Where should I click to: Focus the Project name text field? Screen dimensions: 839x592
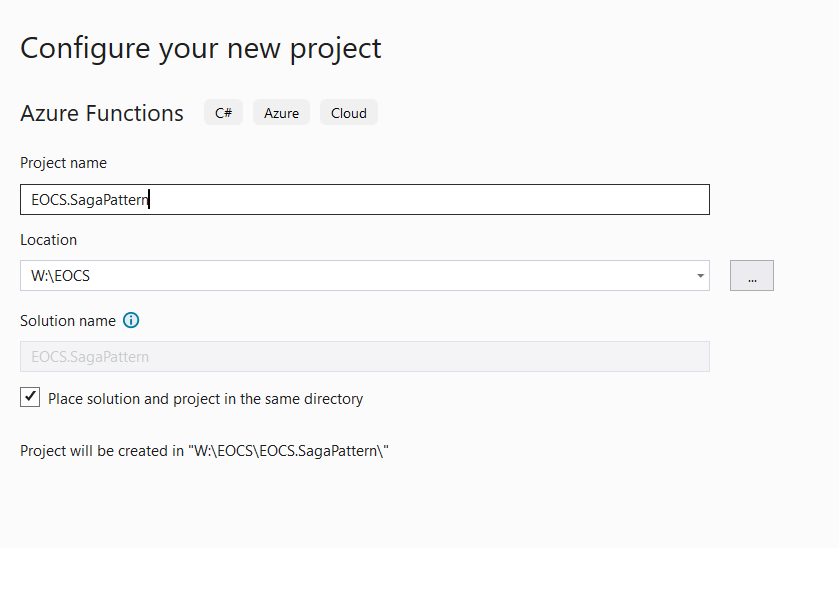click(x=365, y=200)
